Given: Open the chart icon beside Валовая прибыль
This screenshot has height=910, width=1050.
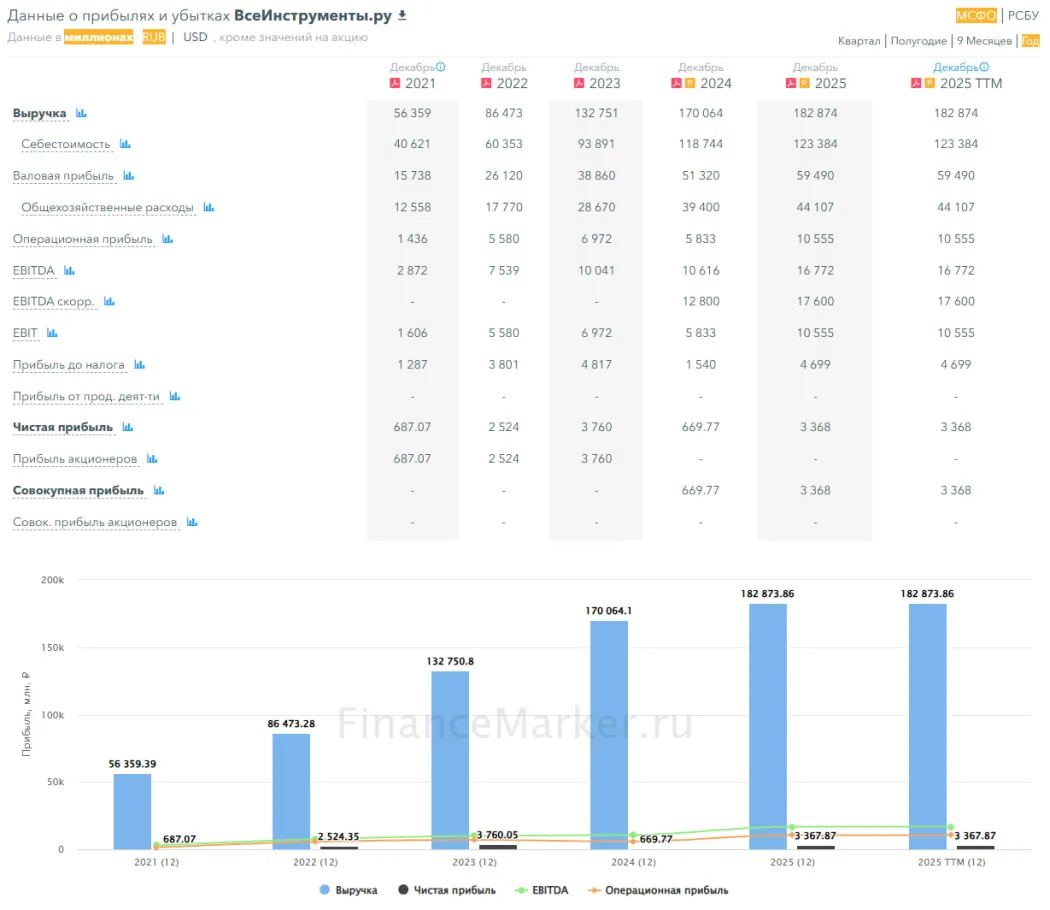Looking at the screenshot, I should pos(128,176).
